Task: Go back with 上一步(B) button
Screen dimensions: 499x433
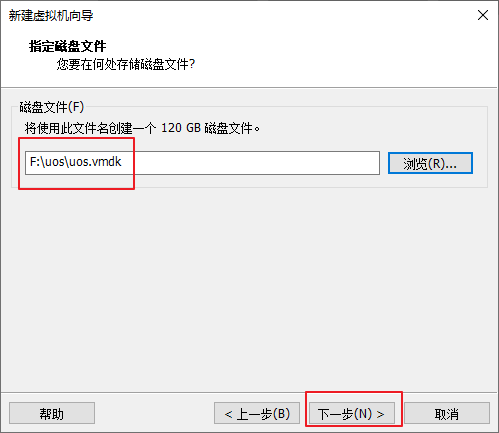Action: click(x=257, y=413)
